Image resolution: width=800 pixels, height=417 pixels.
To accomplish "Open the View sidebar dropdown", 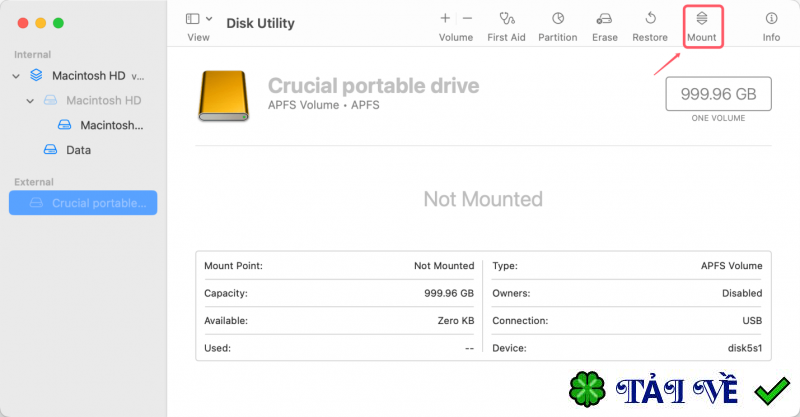I will pyautogui.click(x=199, y=19).
